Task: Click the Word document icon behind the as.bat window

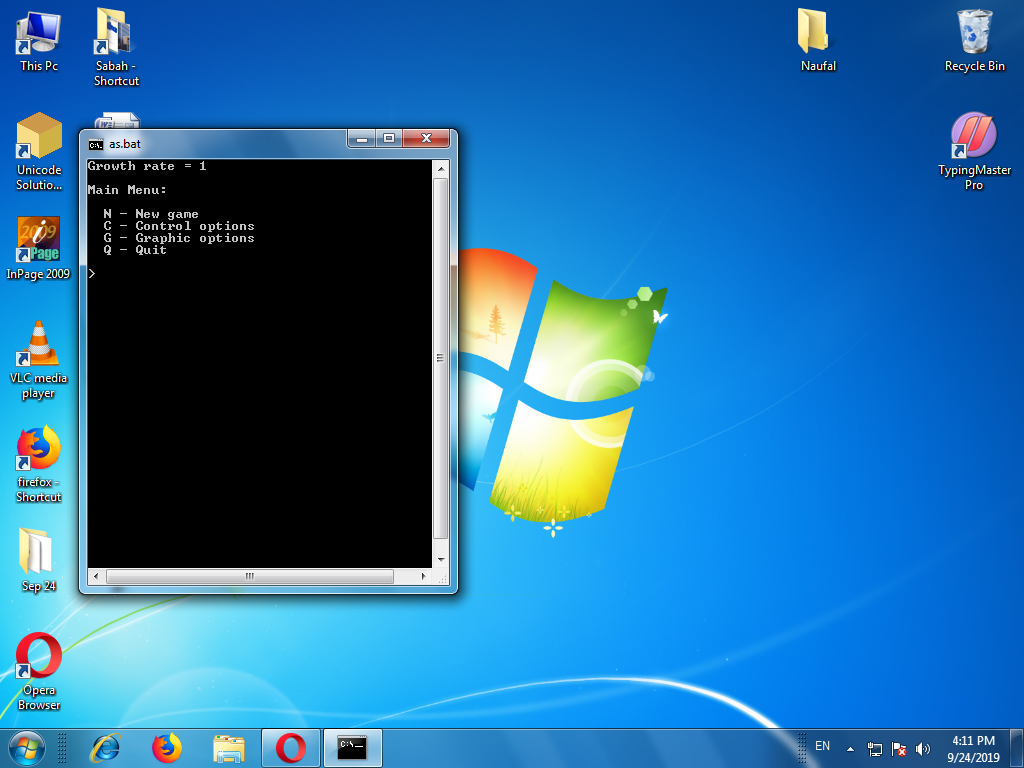Action: [118, 121]
